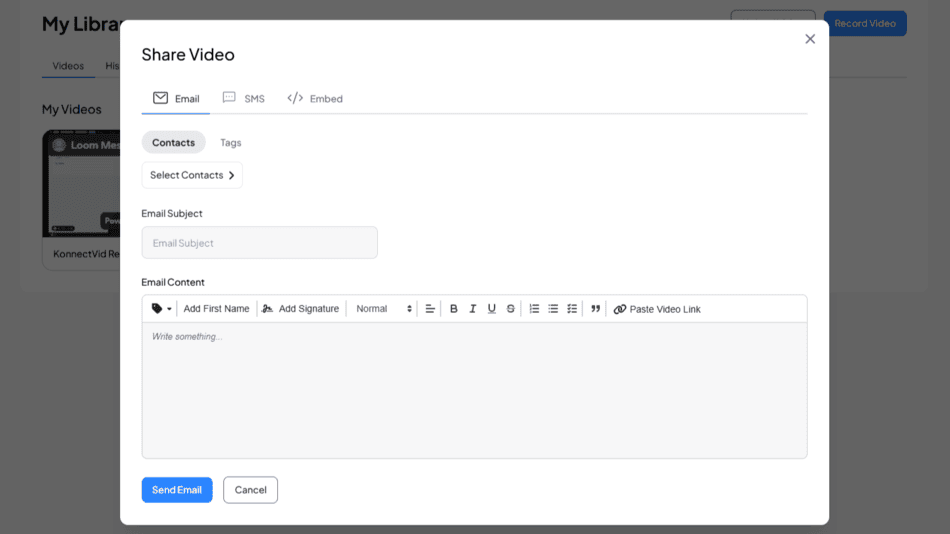Close the Share Video modal with X

point(810,39)
